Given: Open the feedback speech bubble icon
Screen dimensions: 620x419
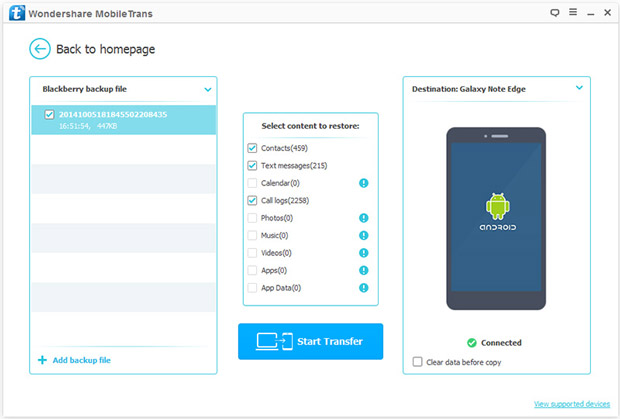Looking at the screenshot, I should [555, 13].
